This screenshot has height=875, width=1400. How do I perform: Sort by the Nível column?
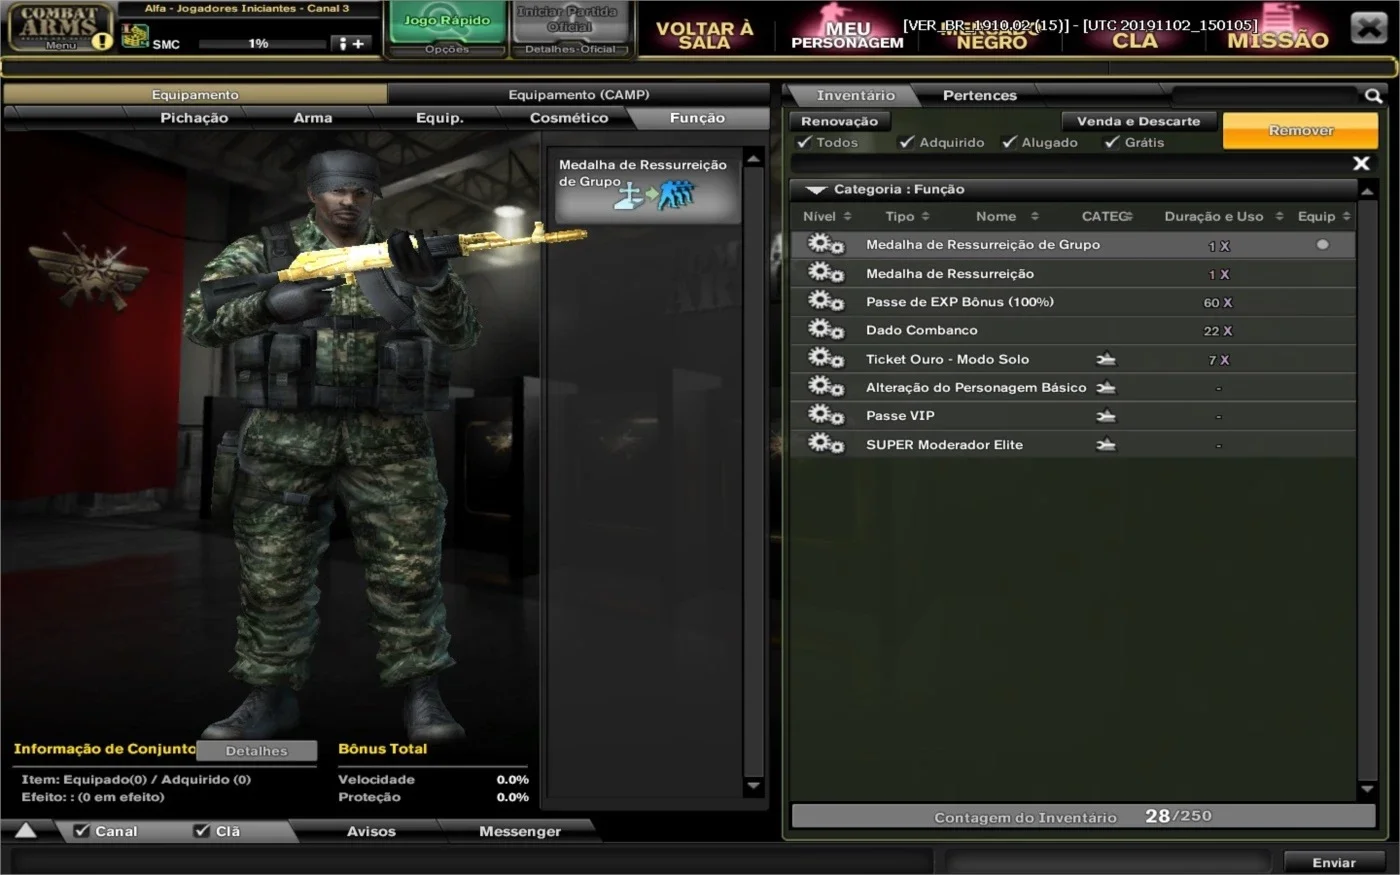(827, 216)
